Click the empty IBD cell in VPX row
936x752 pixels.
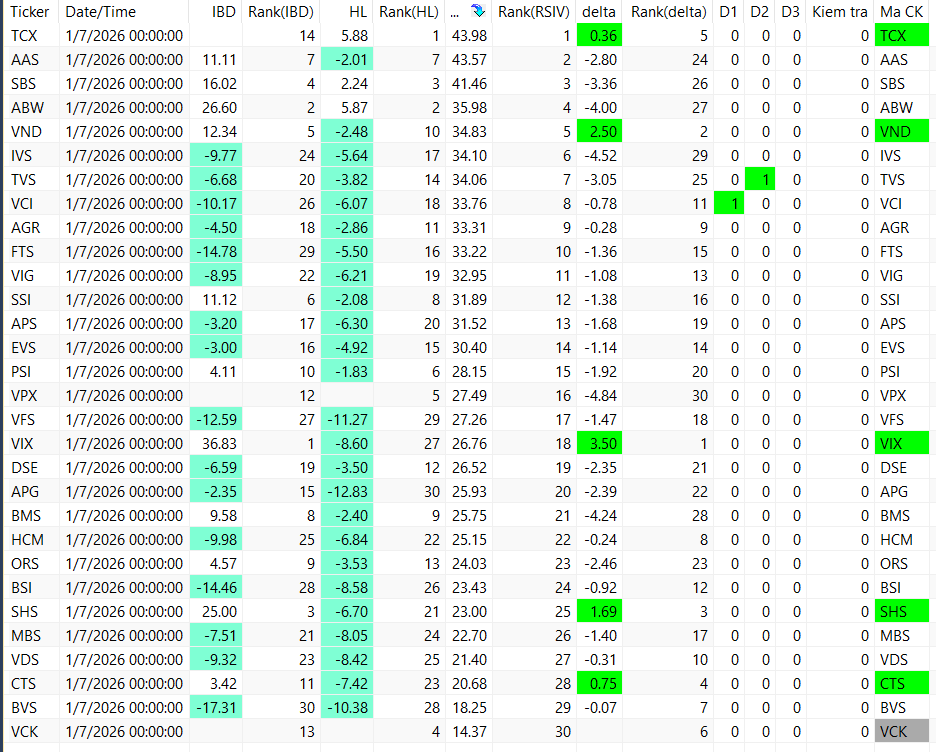(216, 396)
